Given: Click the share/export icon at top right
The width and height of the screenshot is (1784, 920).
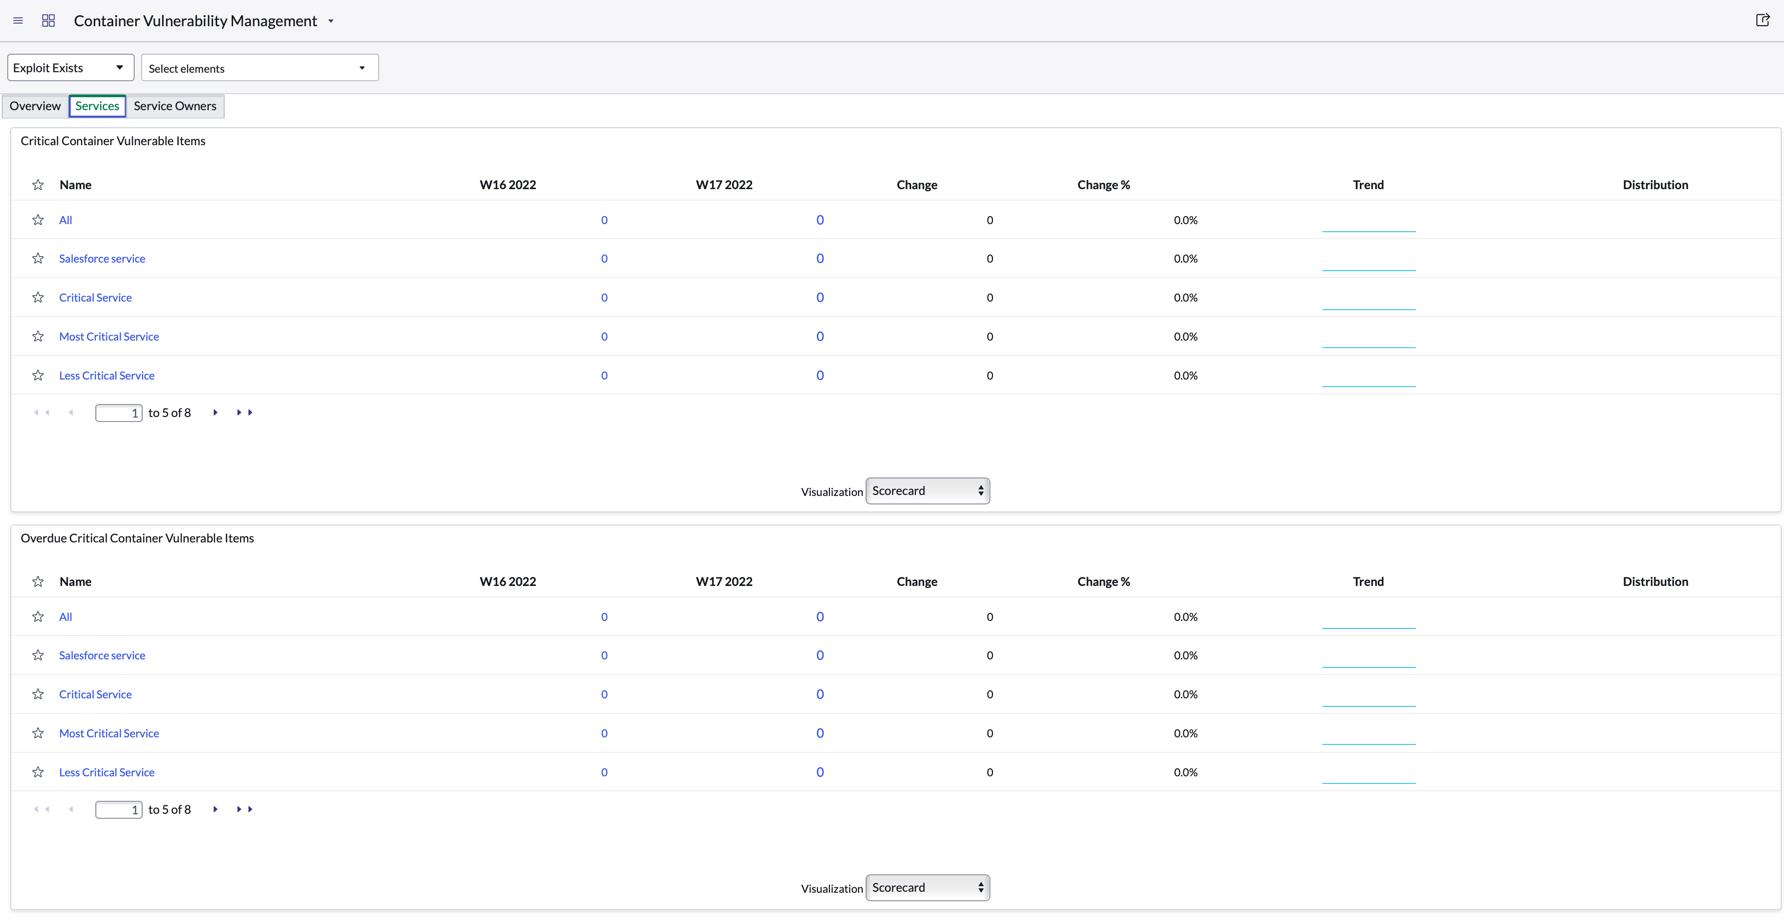Looking at the screenshot, I should (x=1762, y=20).
